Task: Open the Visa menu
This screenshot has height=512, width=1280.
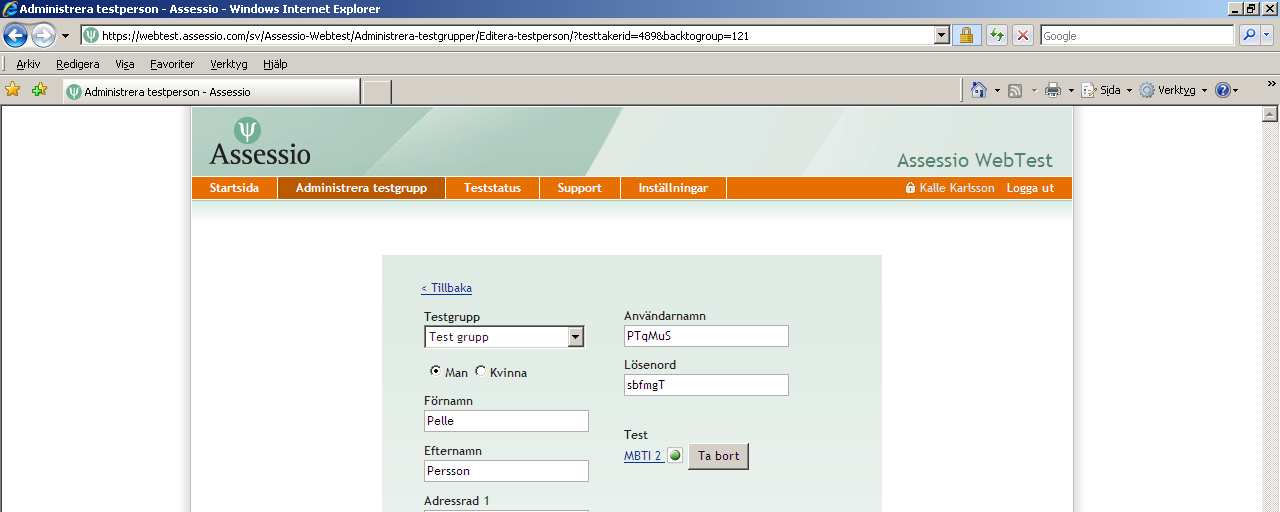Action: click(x=125, y=64)
